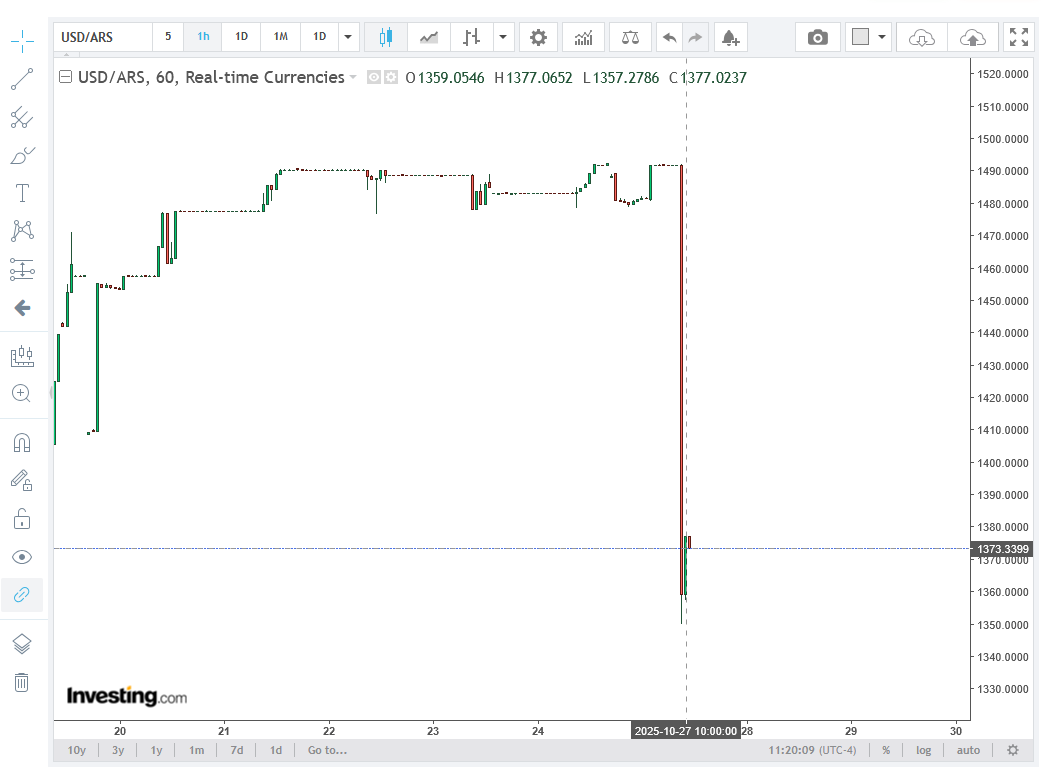Open series settings gear in legend
1048x771 pixels.
coord(390,78)
